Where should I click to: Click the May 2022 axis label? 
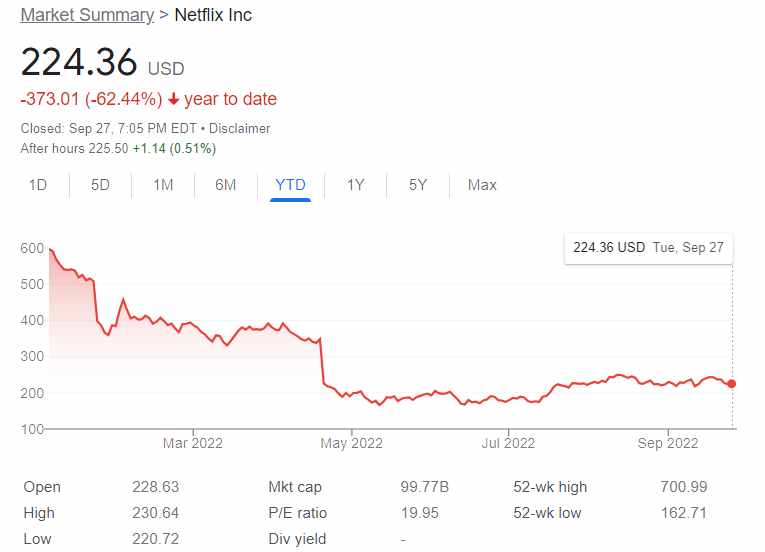353,443
